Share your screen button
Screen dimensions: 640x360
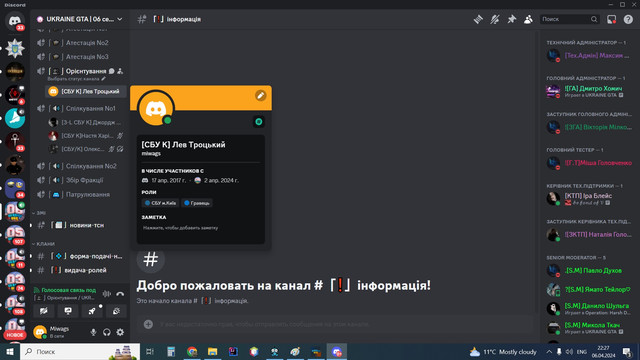coord(68,311)
